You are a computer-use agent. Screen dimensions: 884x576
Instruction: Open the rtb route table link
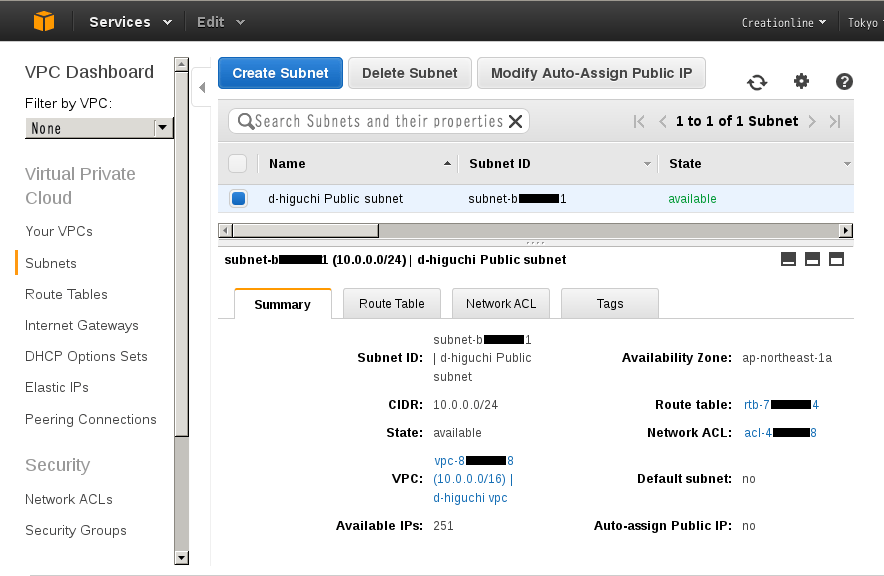781,405
